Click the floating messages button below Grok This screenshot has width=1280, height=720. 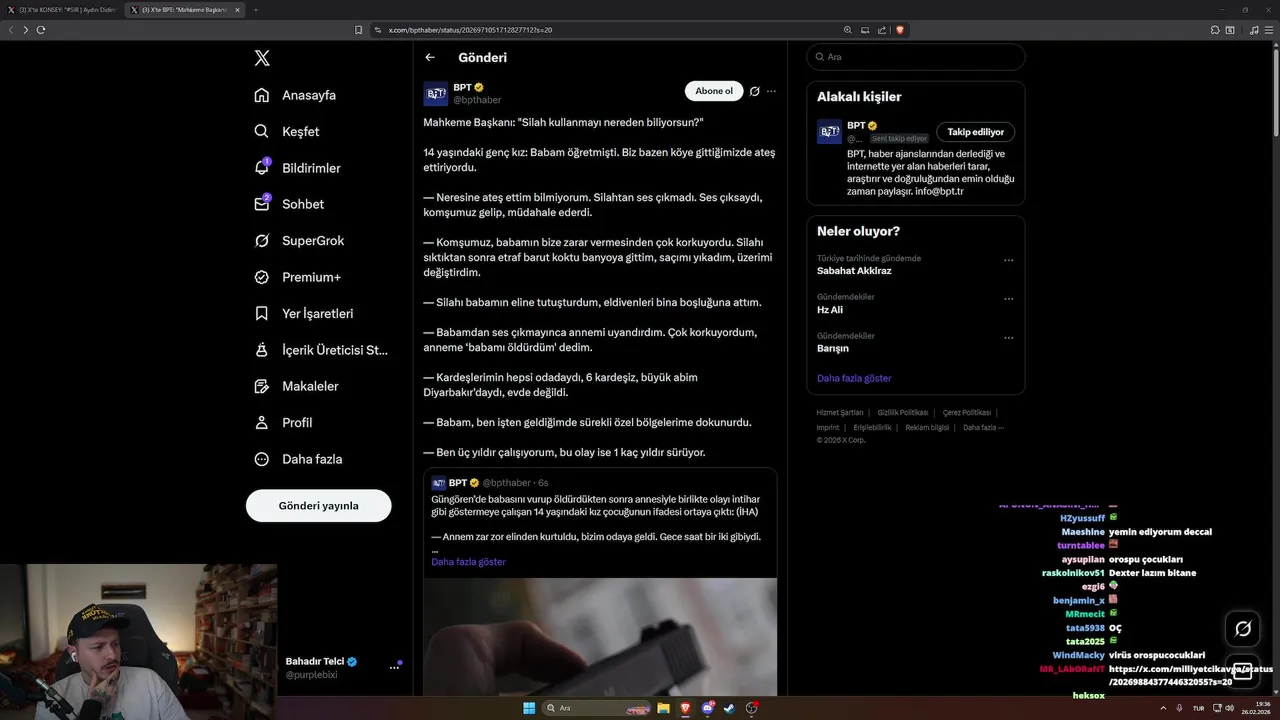(1243, 672)
